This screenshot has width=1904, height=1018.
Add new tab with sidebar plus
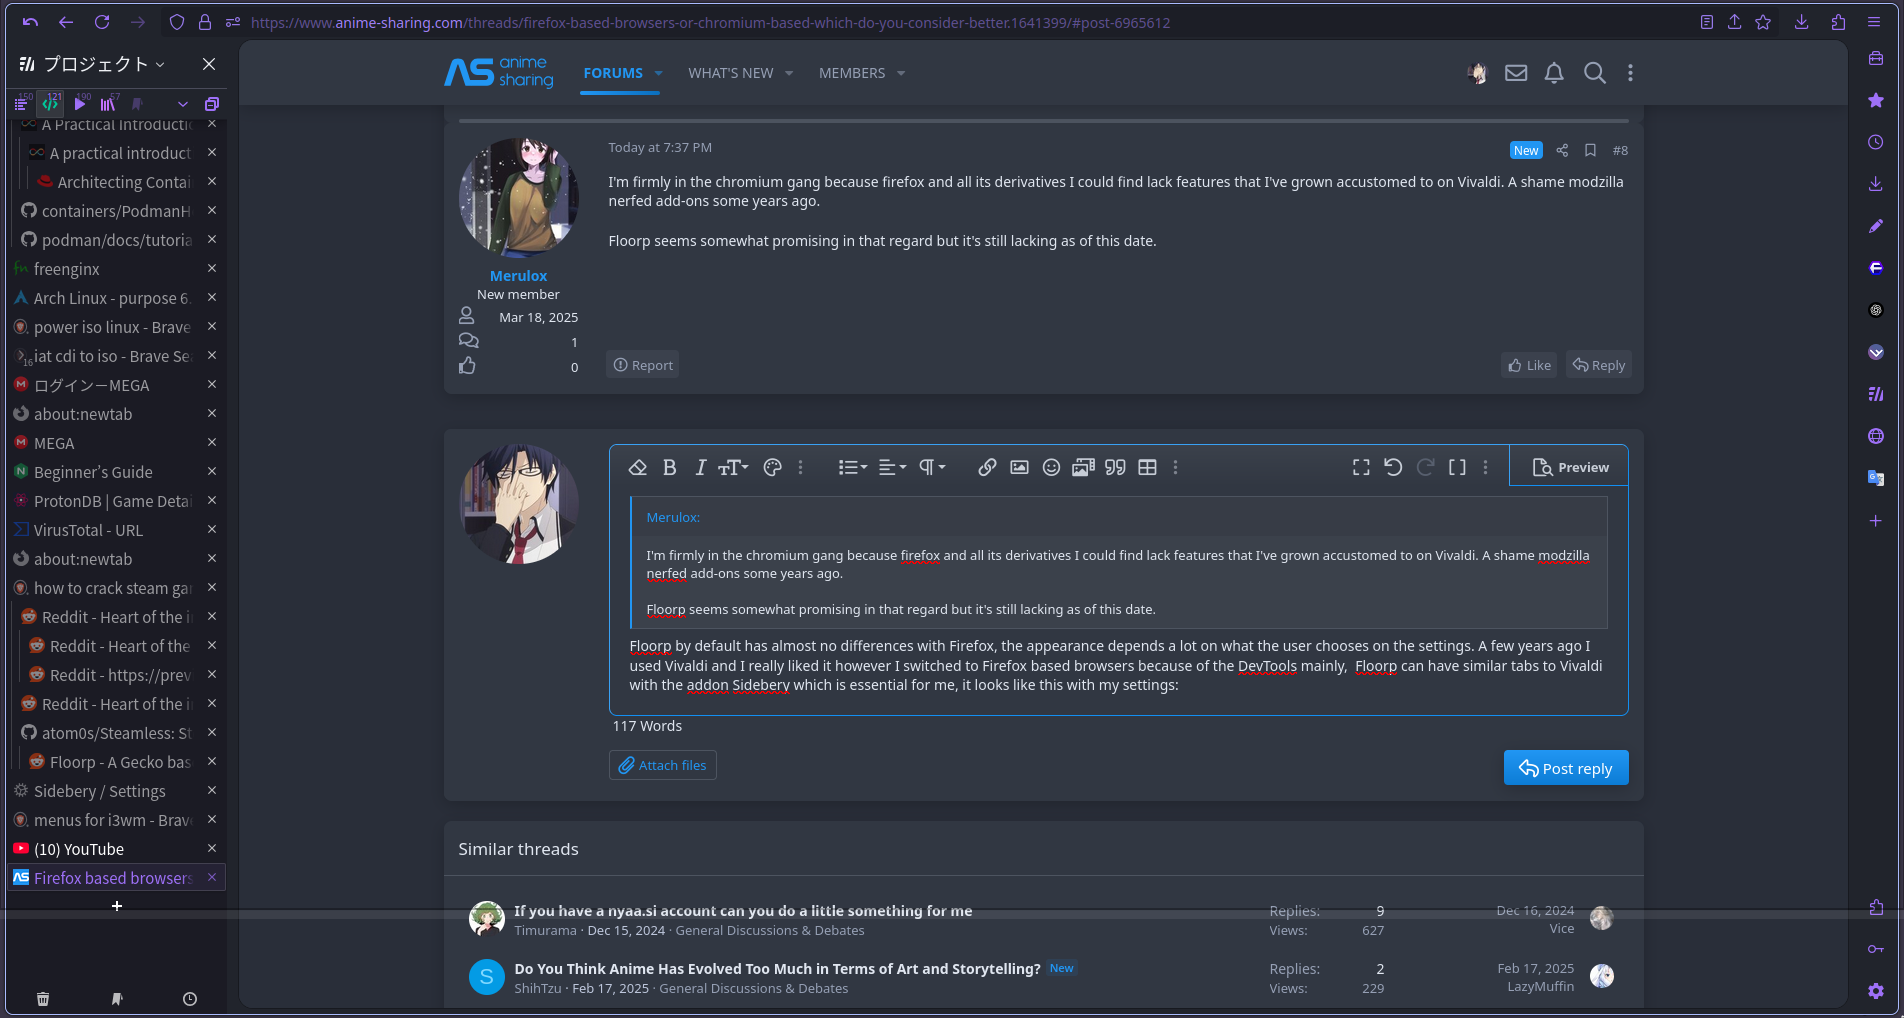point(117,906)
